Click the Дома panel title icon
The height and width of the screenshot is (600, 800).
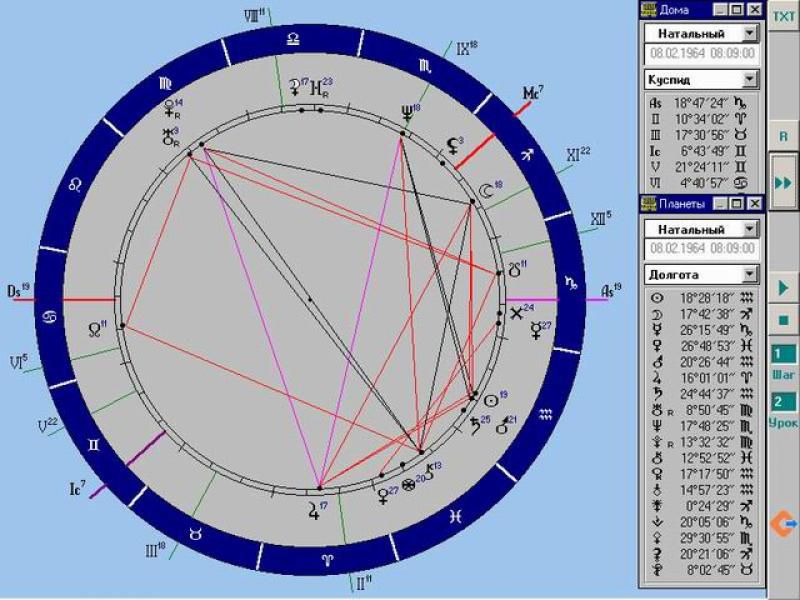click(649, 10)
